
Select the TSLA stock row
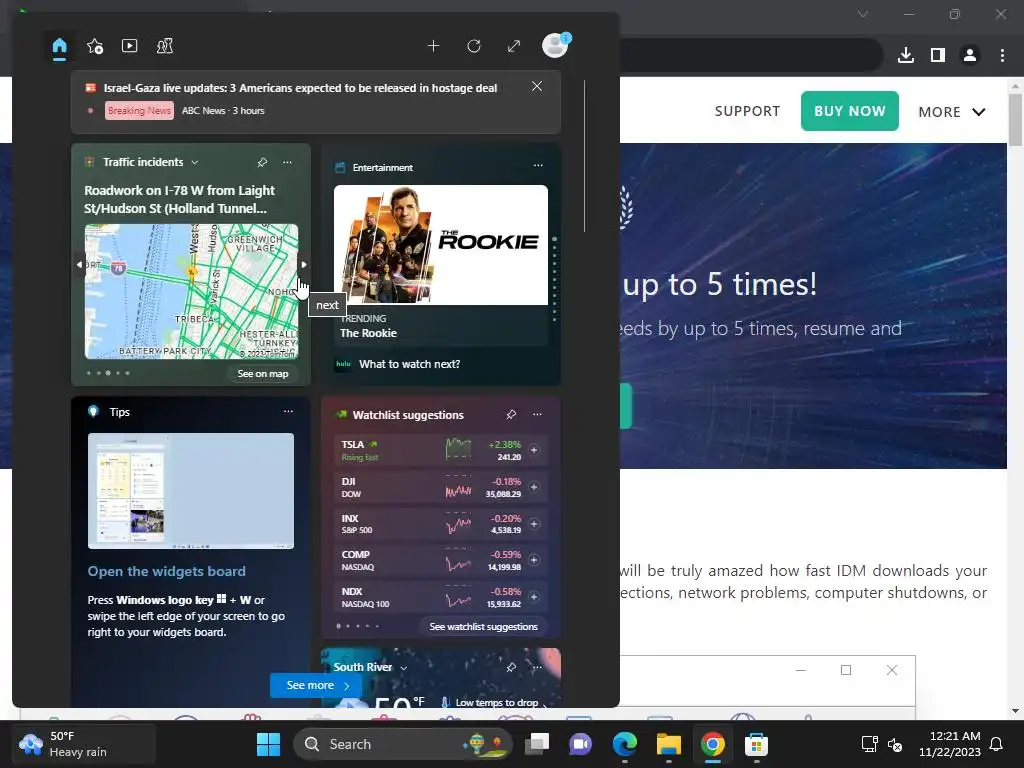441,450
